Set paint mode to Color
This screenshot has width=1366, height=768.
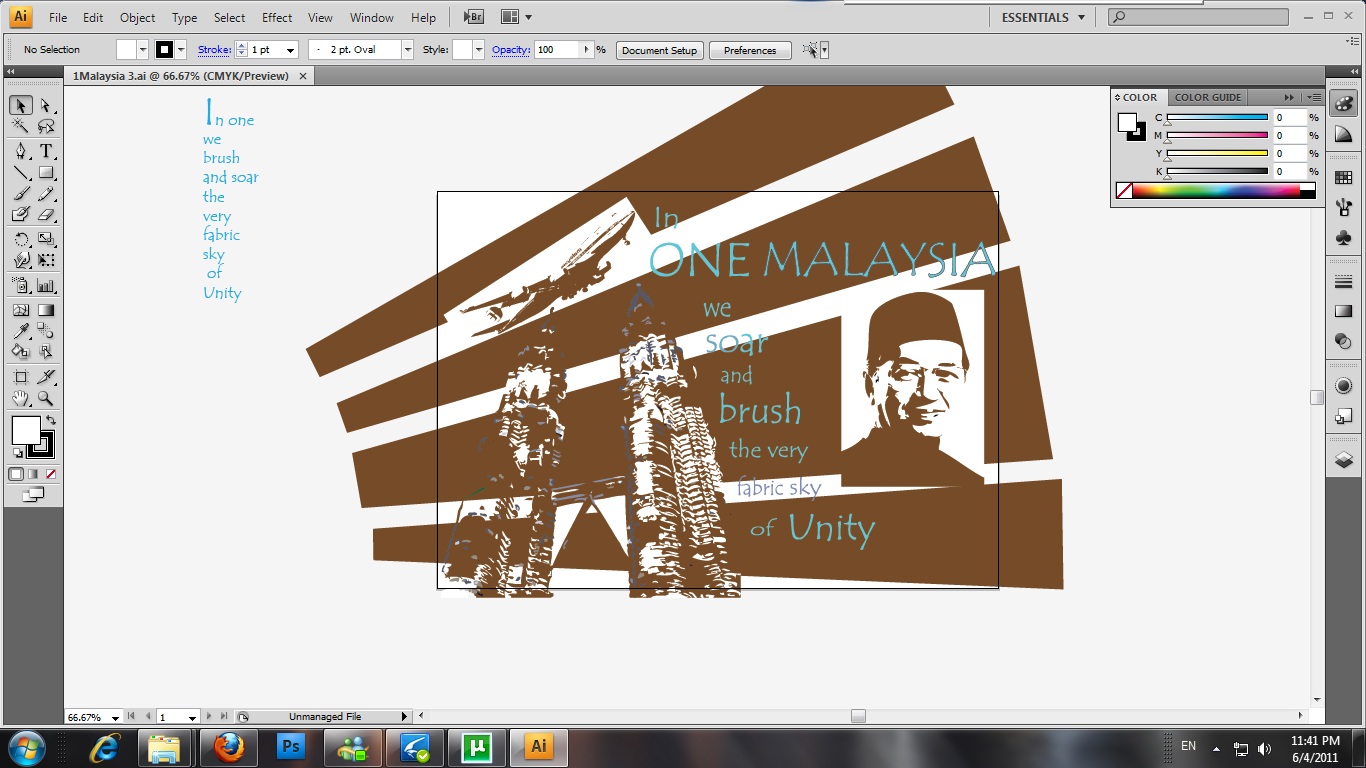click(x=16, y=474)
